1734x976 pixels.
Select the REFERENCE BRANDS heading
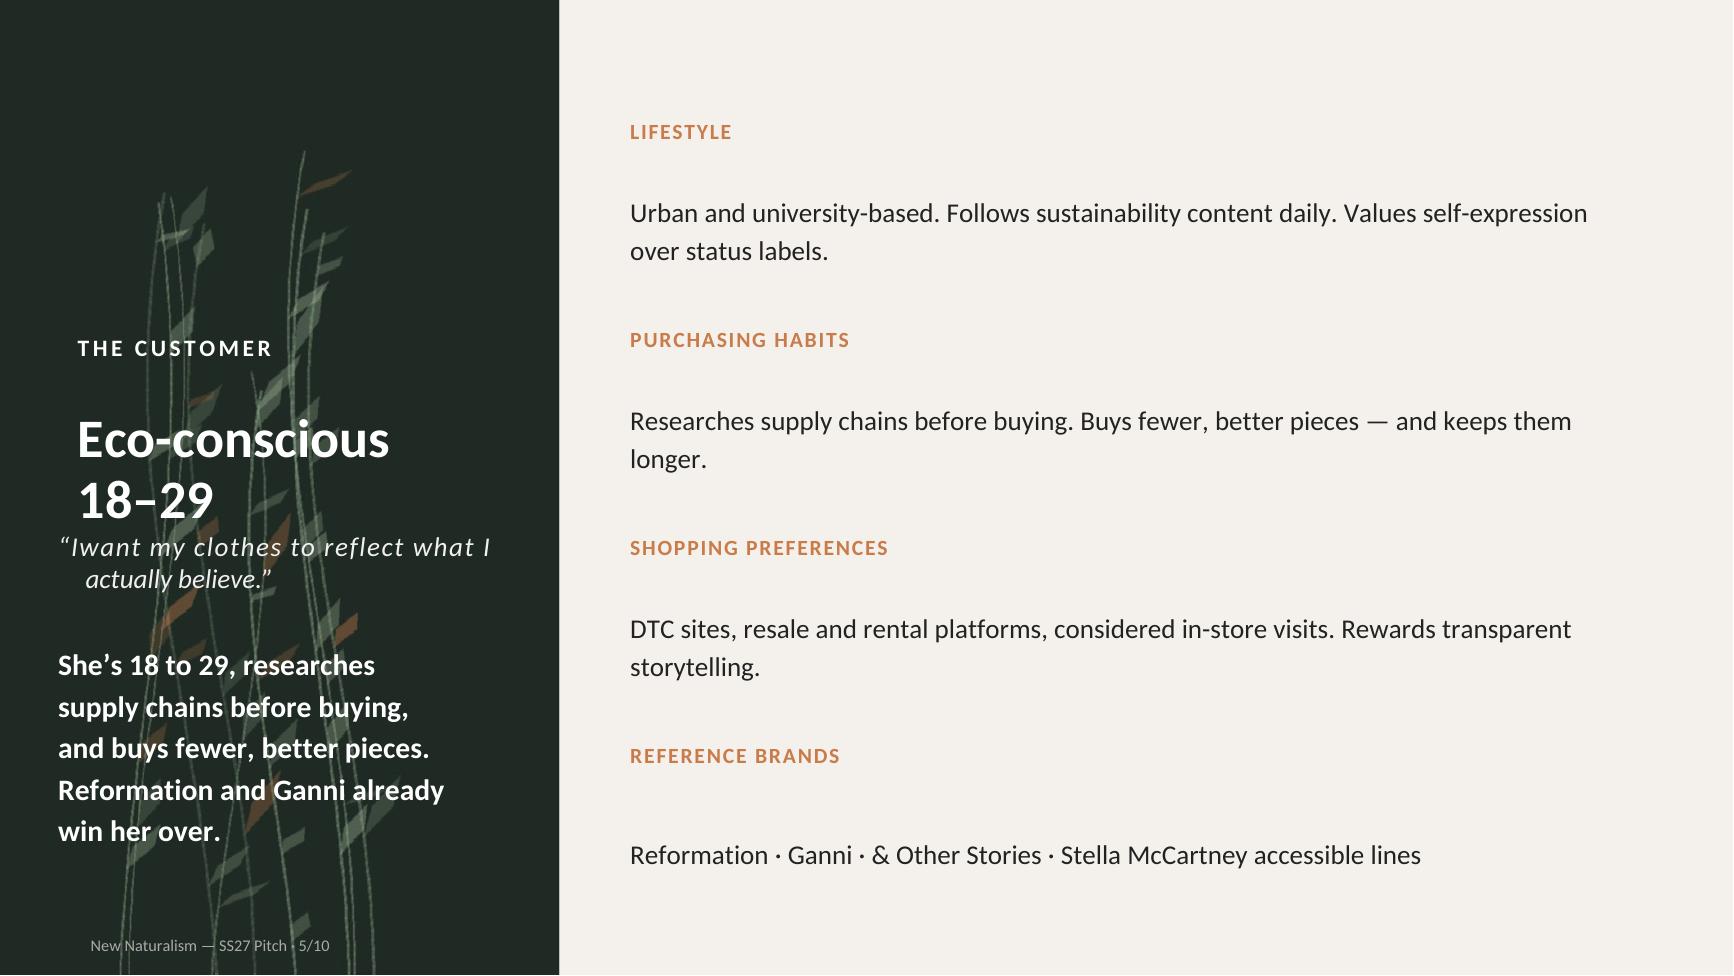735,756
